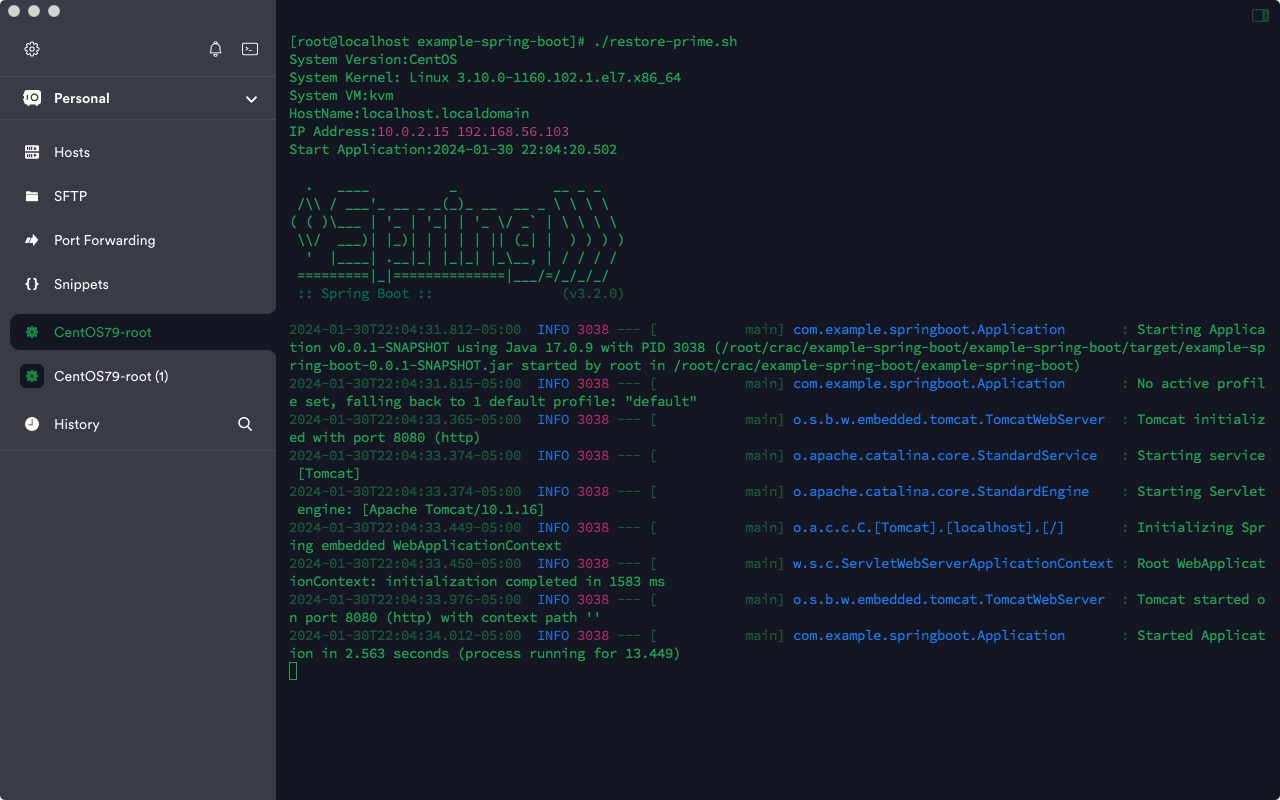Viewport: 1280px width, 800px height.
Task: Click the Personal vault icon
Action: pos(32,98)
